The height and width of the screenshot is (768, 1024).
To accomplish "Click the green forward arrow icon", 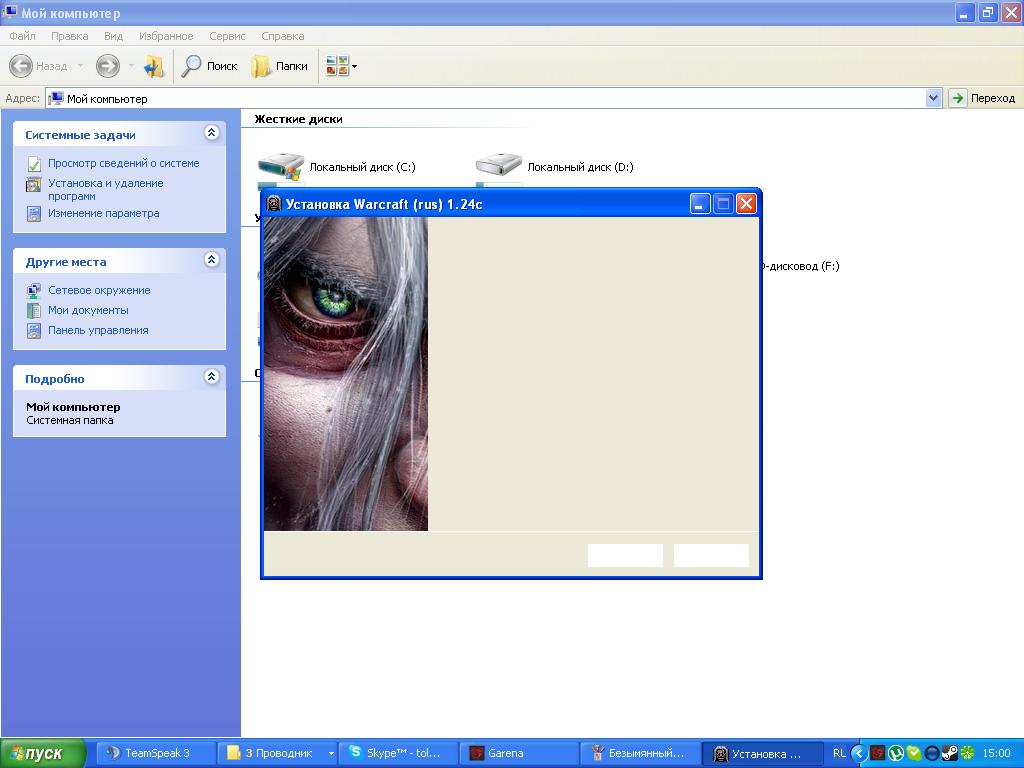I will pos(108,66).
